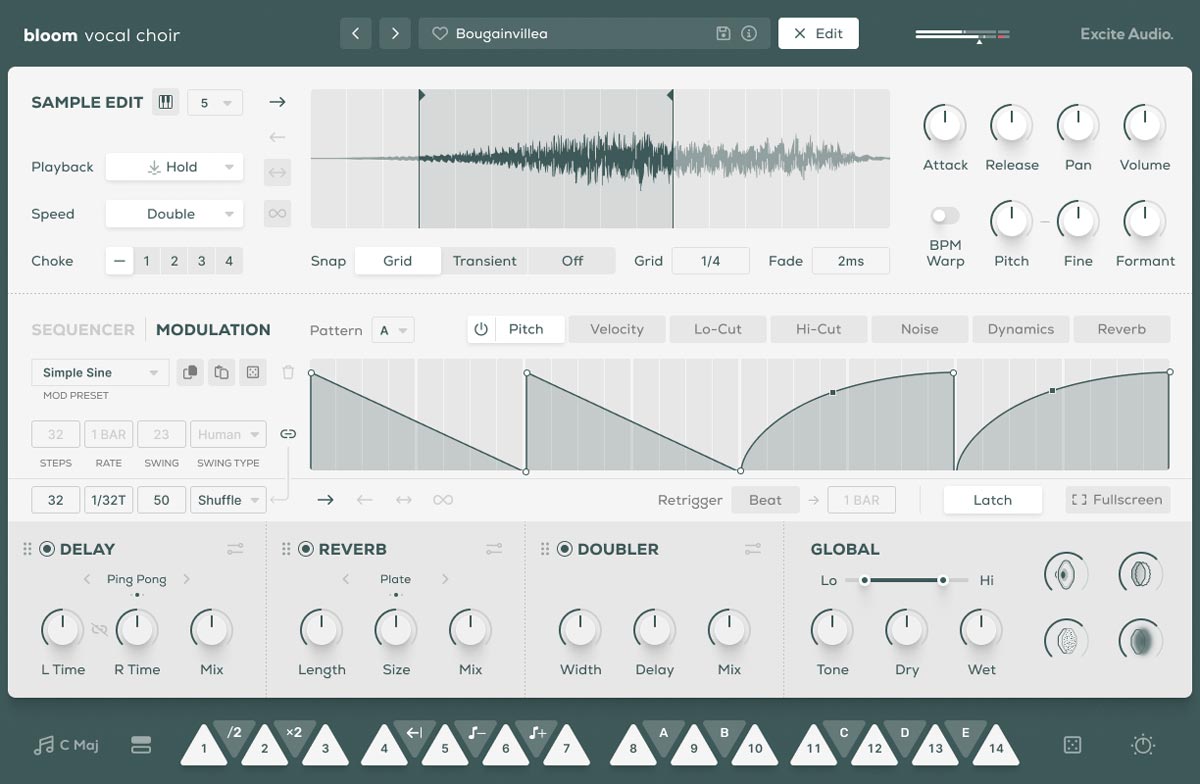The width and height of the screenshot is (1200, 784).
Task: Click the link icon next to Swing Type
Action: (x=289, y=434)
